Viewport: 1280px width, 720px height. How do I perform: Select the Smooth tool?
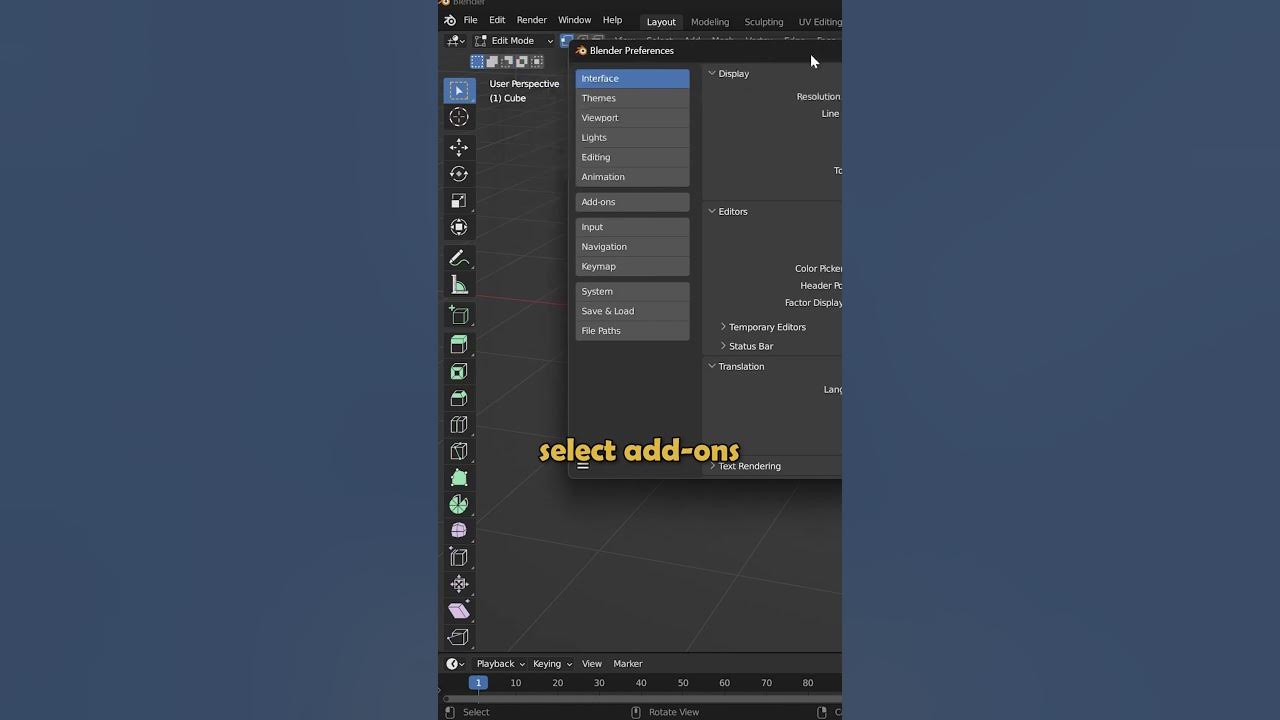pos(459,531)
